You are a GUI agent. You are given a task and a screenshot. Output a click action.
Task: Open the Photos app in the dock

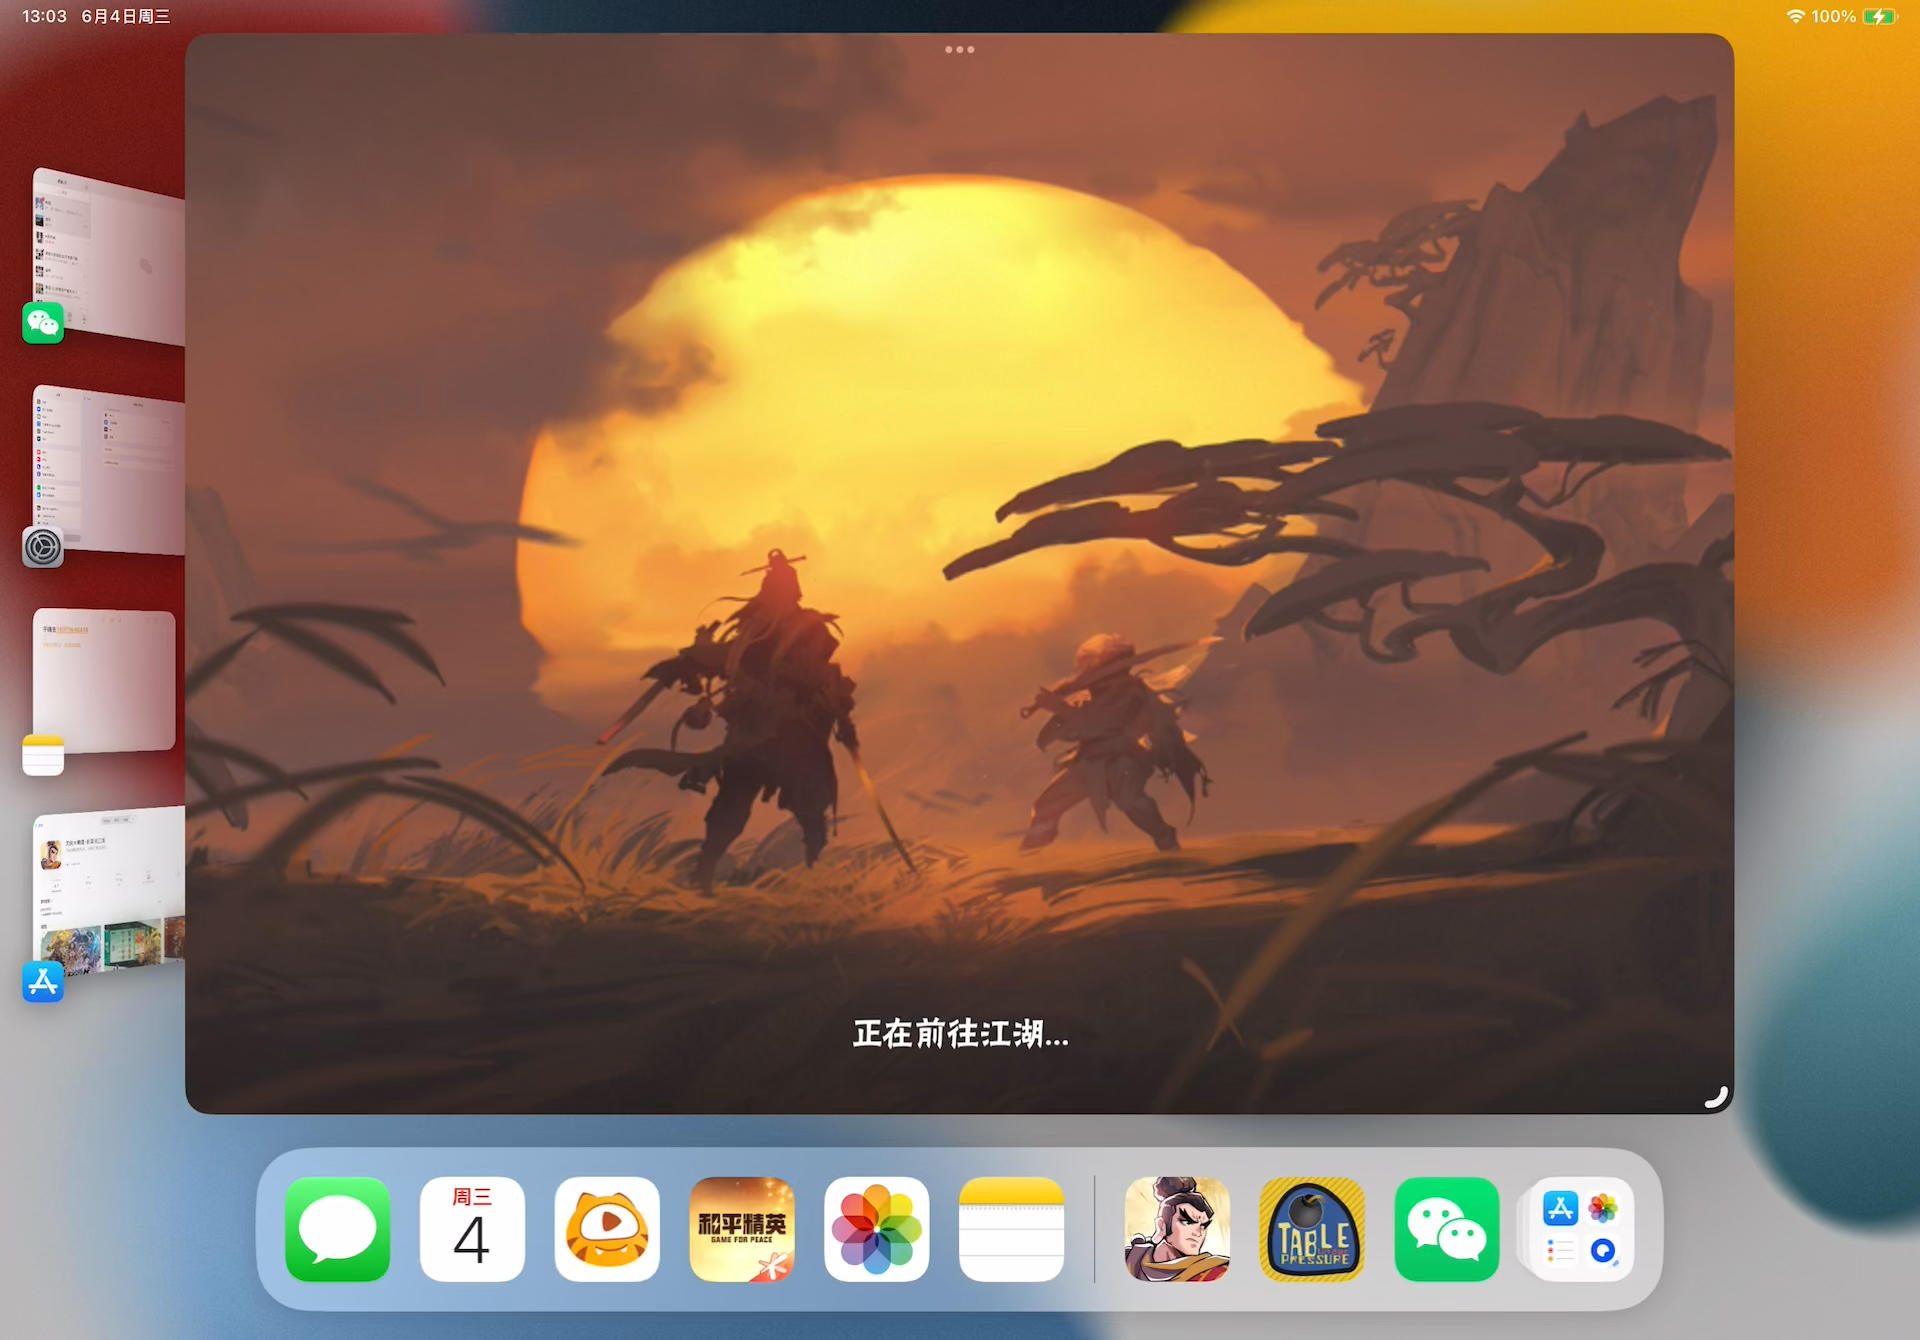point(877,1229)
